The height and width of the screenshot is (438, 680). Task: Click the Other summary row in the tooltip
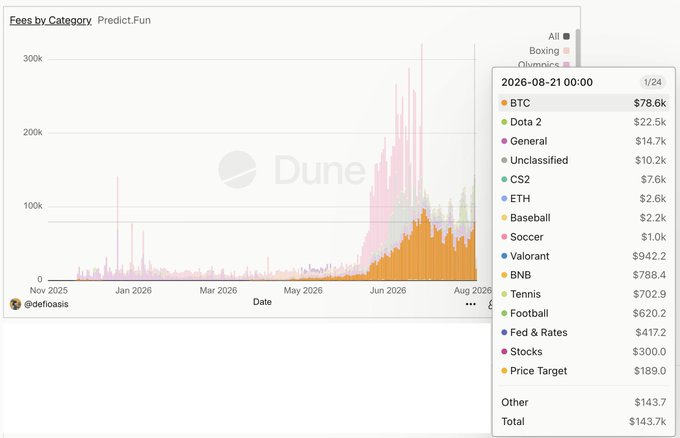pyautogui.click(x=583, y=402)
